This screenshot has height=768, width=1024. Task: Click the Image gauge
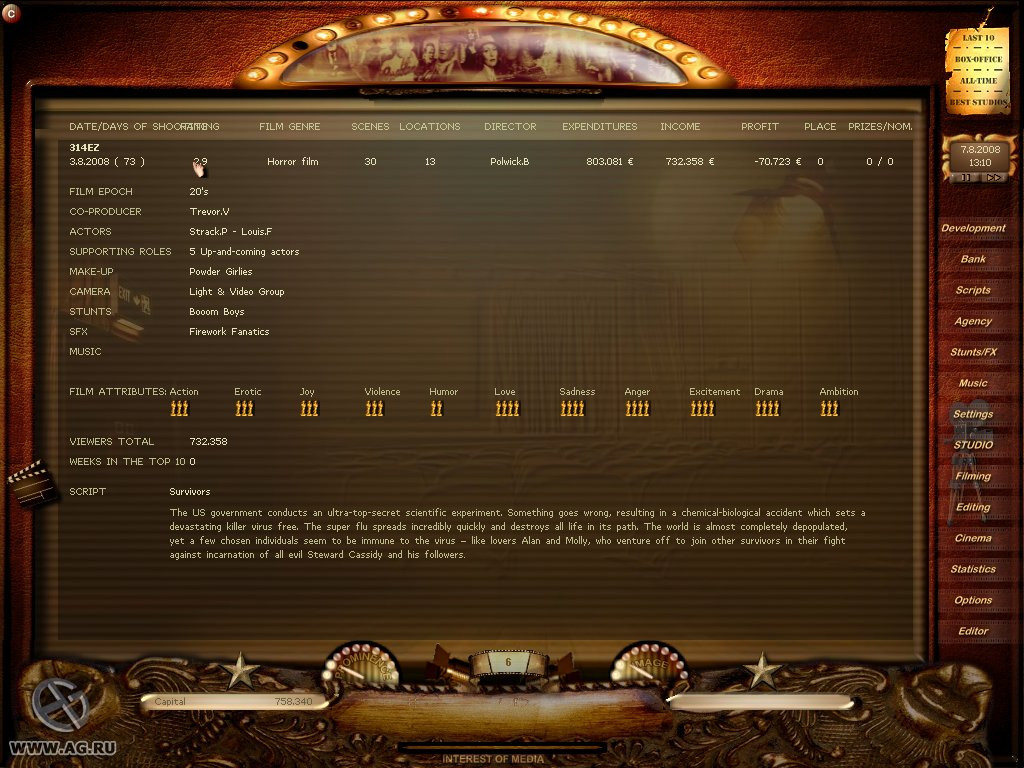(649, 664)
